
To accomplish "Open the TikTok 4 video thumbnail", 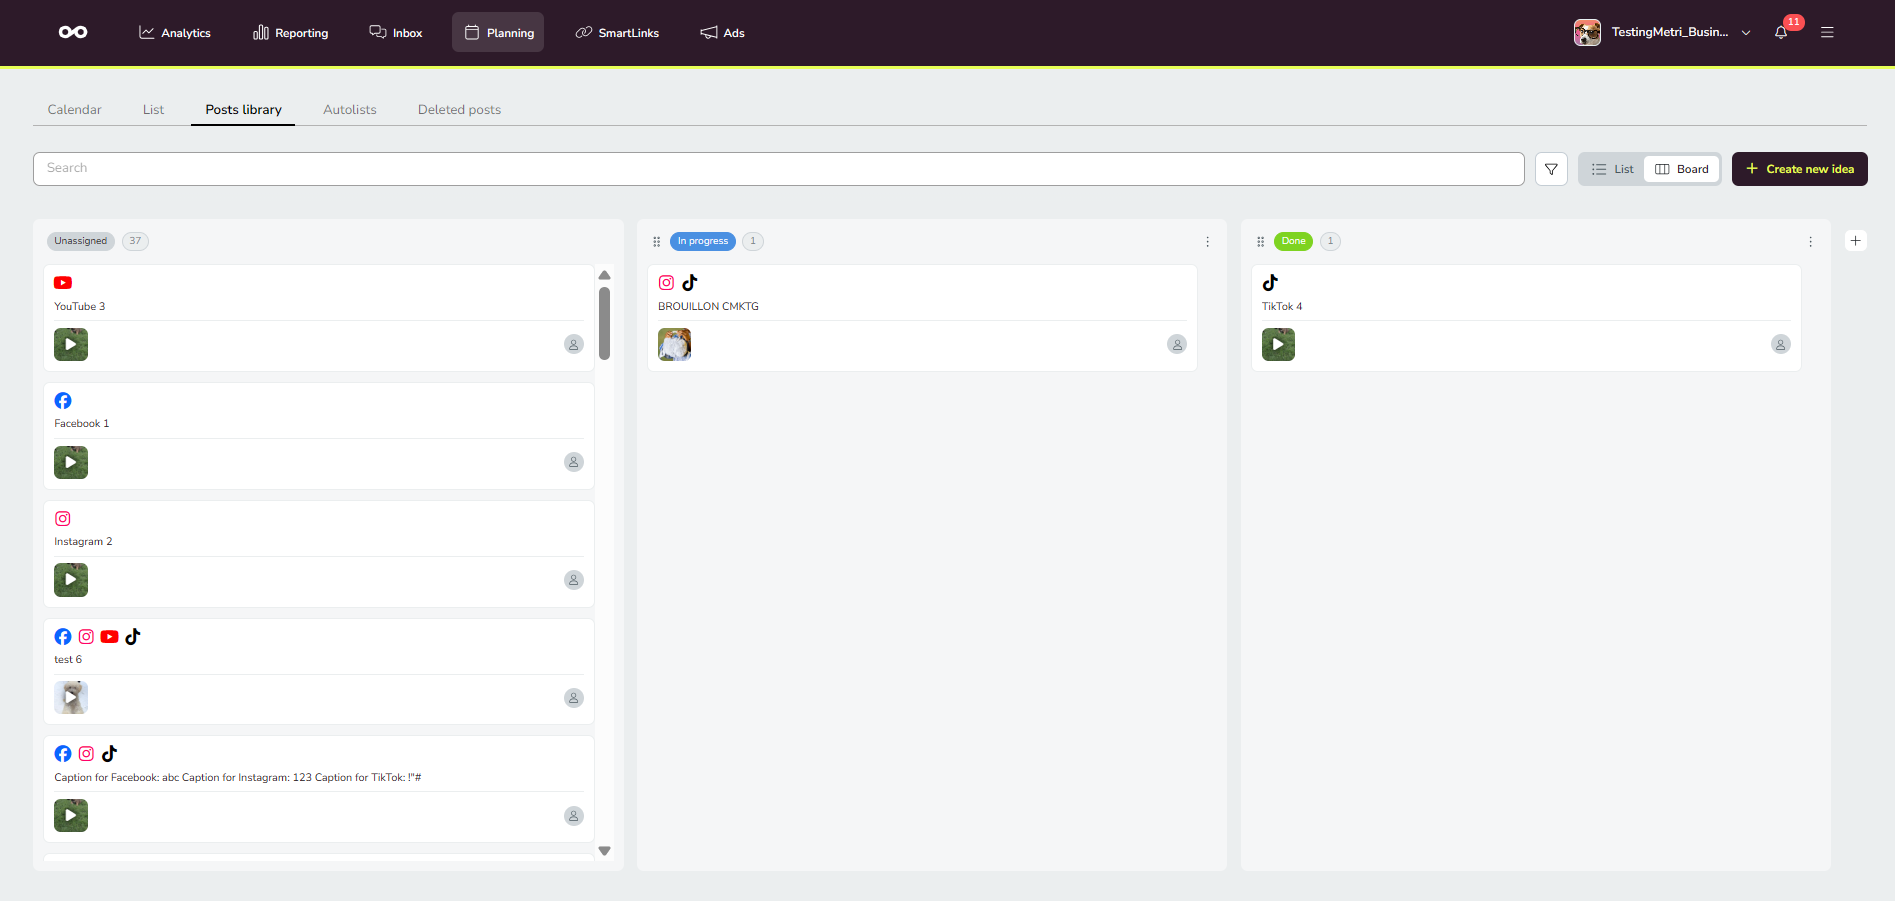I will pyautogui.click(x=1279, y=344).
